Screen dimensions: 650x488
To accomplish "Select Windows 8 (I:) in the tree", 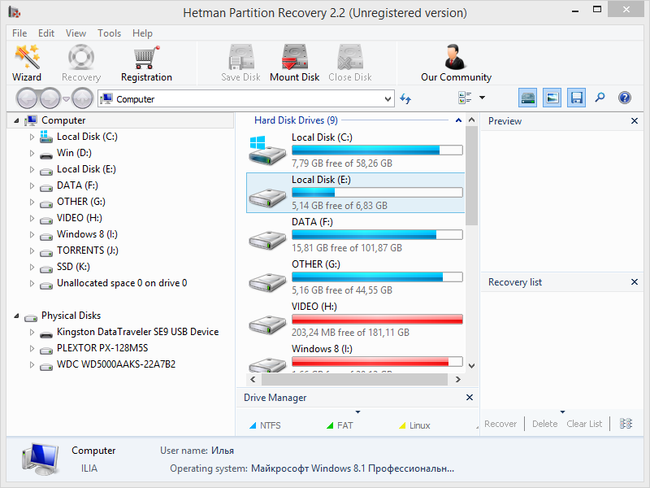I will pos(87,234).
